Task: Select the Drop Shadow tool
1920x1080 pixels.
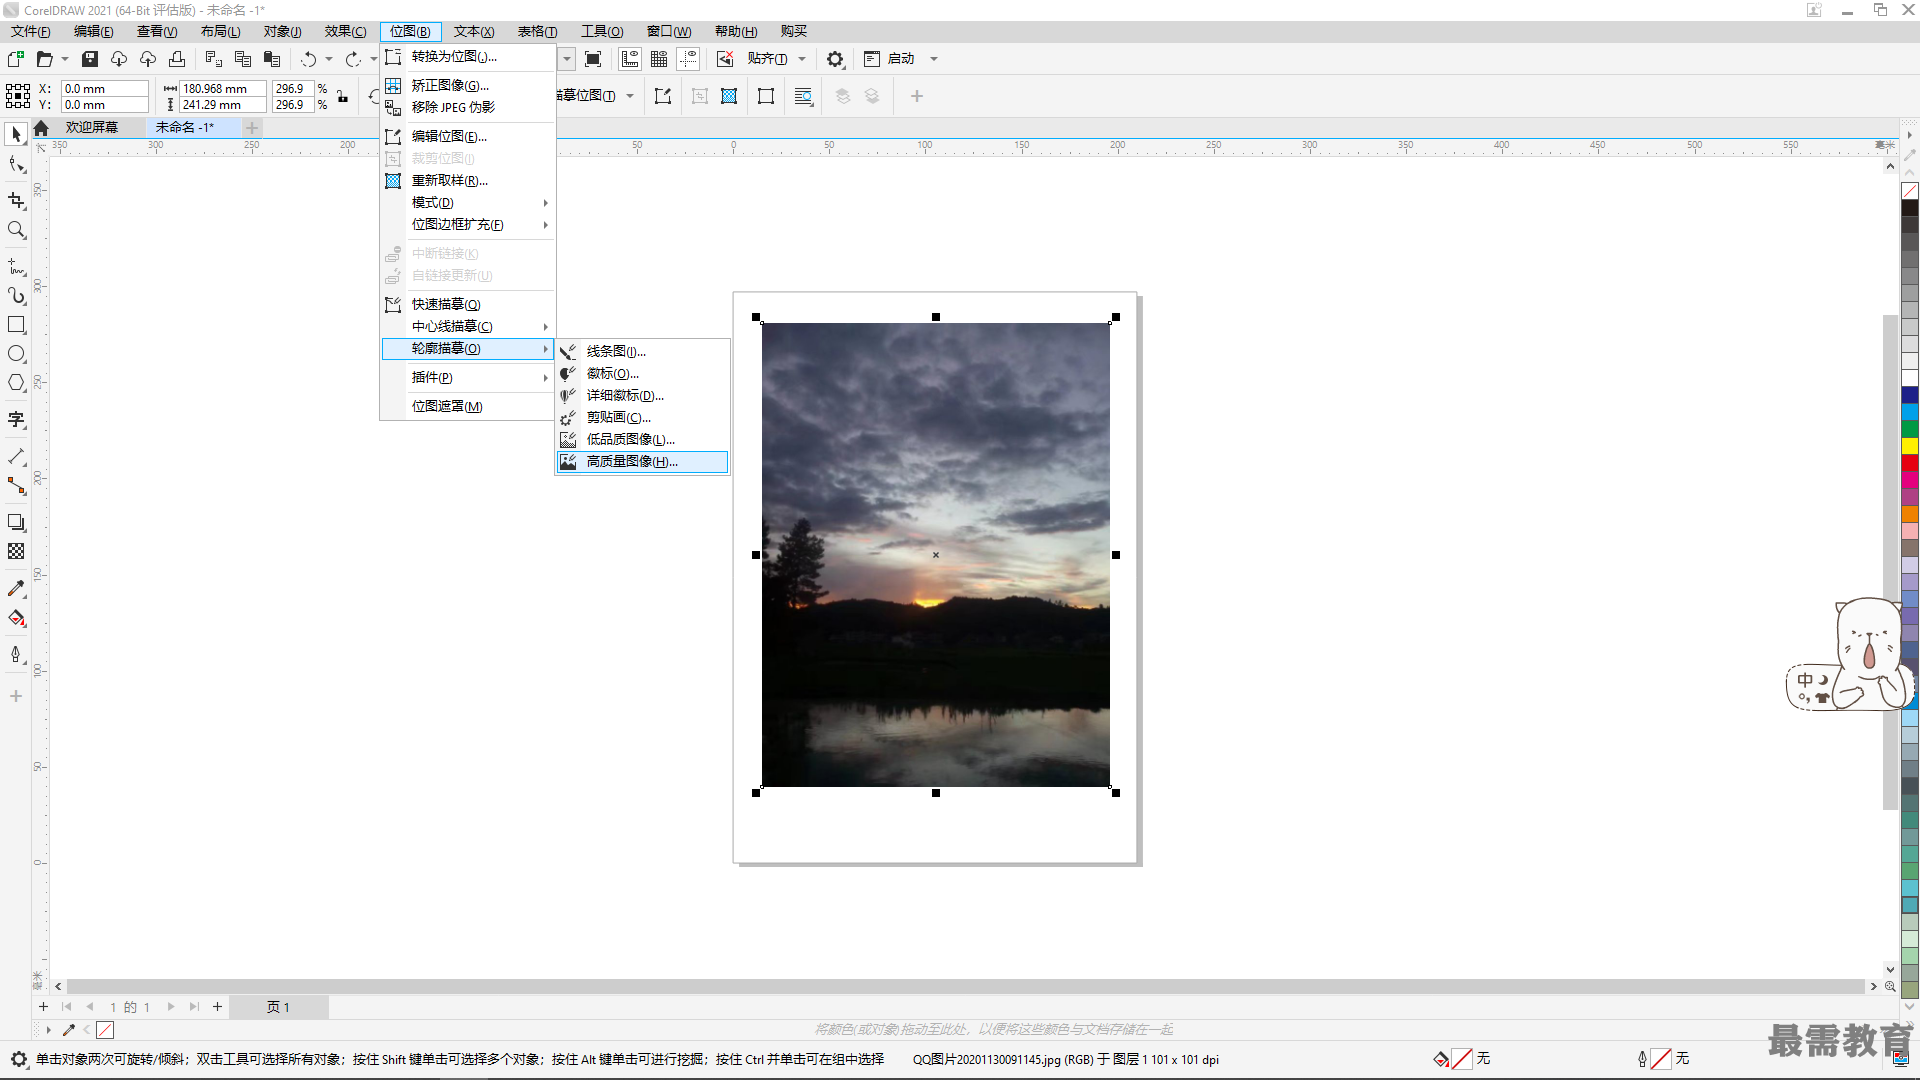Action: pyautogui.click(x=16, y=522)
